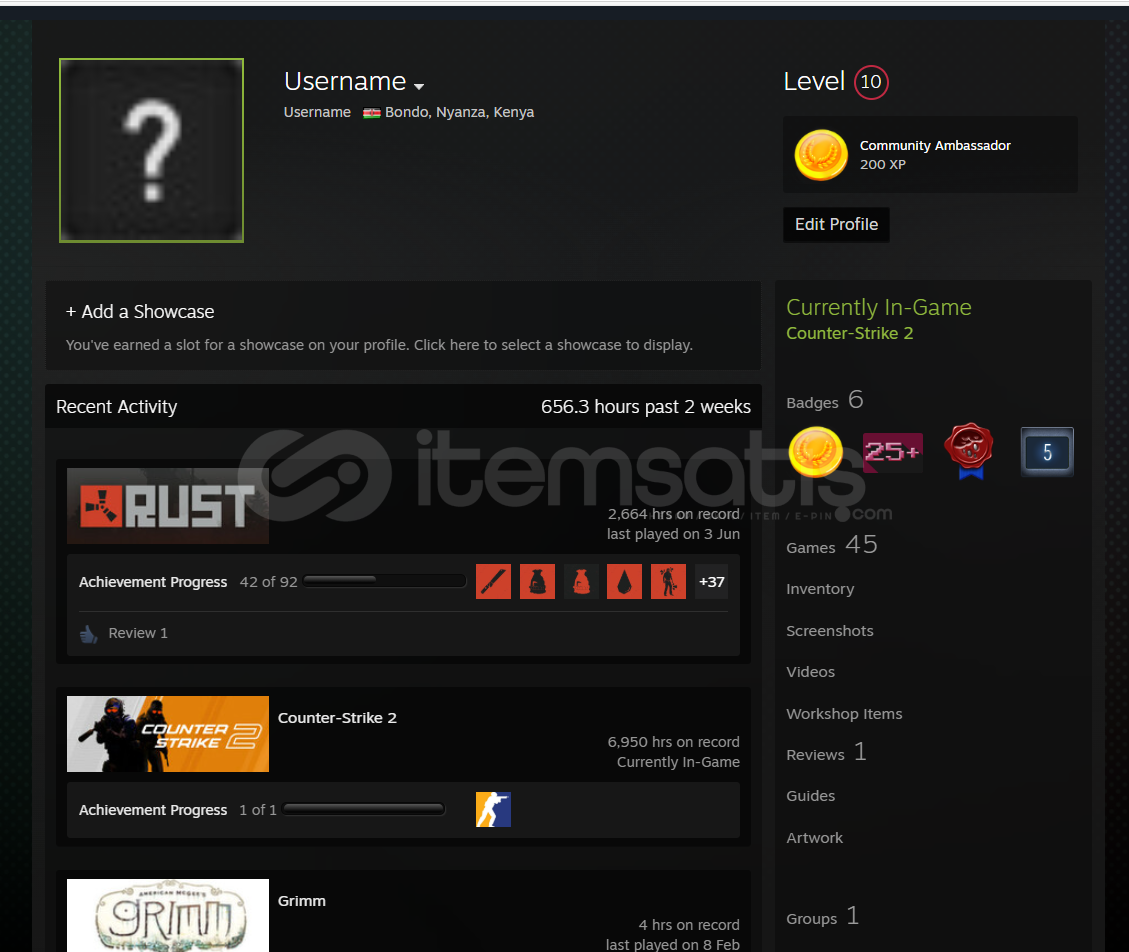Image resolution: width=1129 pixels, height=952 pixels.
Task: Click Add a Showcase
Action: click(140, 312)
